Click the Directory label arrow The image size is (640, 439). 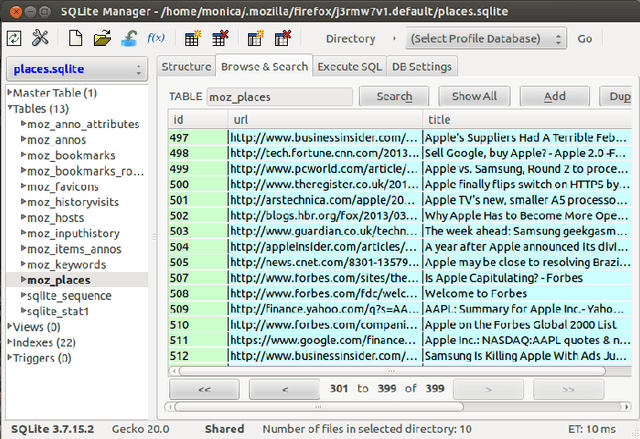[394, 39]
